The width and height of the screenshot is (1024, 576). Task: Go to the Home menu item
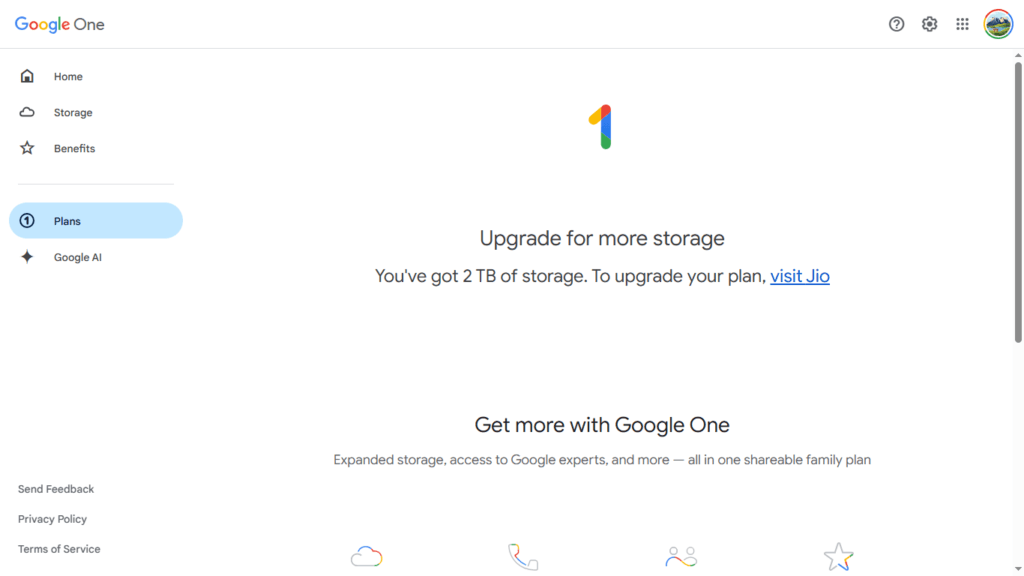[x=68, y=77]
